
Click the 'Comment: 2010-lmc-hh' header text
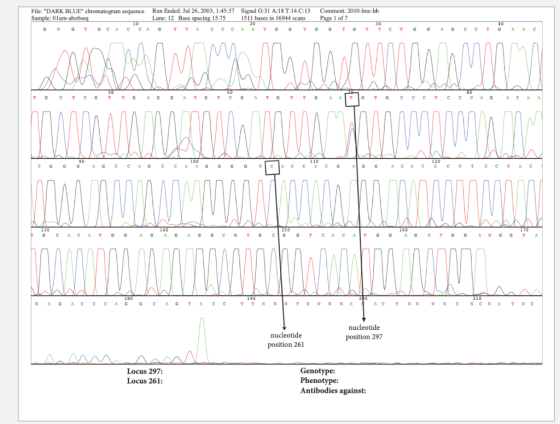pyautogui.click(x=349, y=11)
